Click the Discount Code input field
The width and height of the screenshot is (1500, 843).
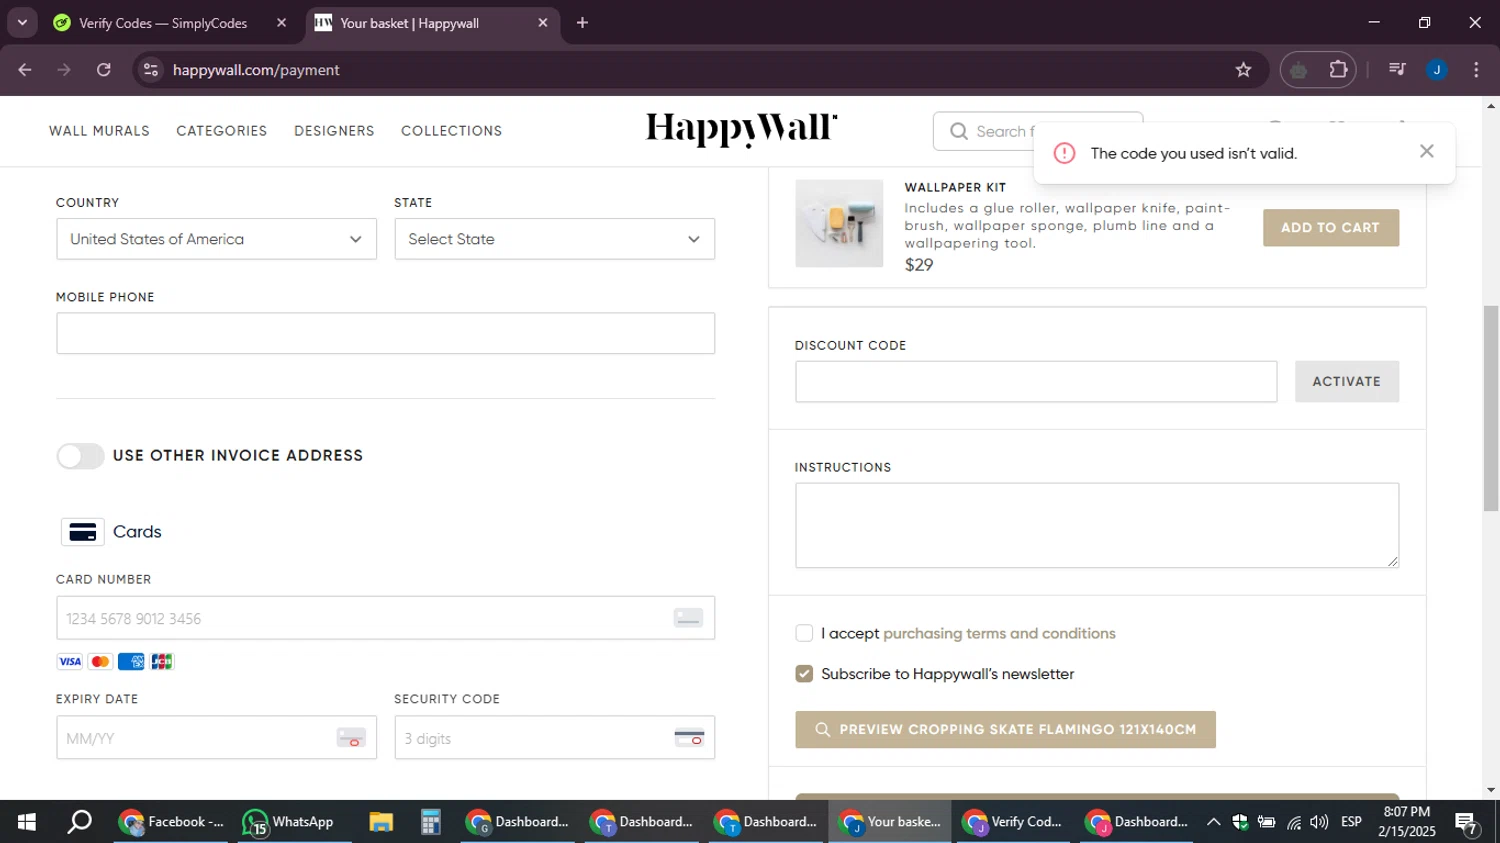click(1036, 382)
